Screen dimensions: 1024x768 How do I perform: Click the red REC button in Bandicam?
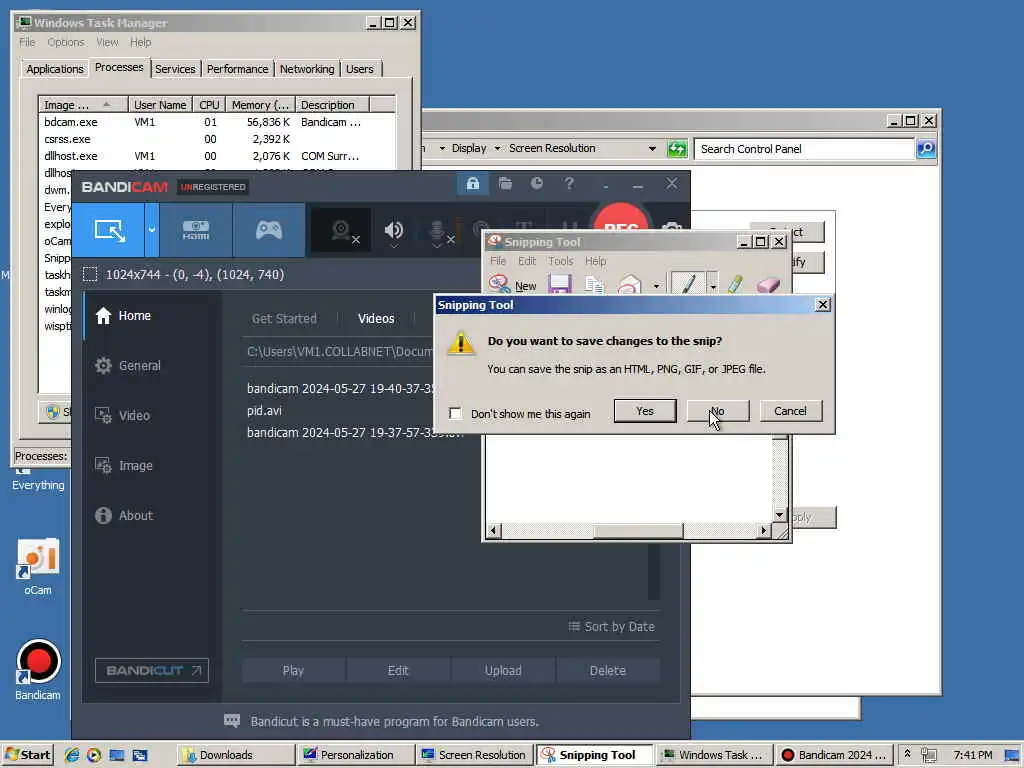click(x=621, y=219)
